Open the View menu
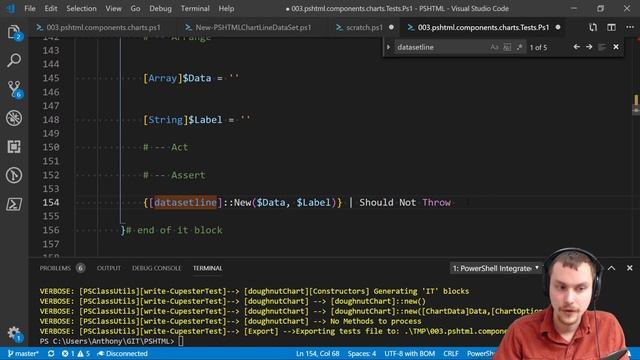Viewport: 640px width, 360px height. (113, 8)
